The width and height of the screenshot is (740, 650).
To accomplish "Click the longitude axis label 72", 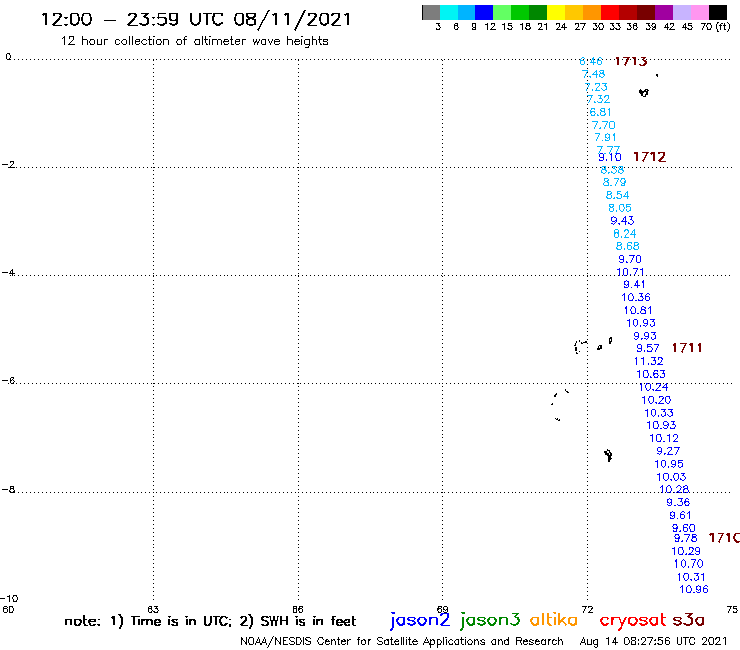I will [587, 609].
